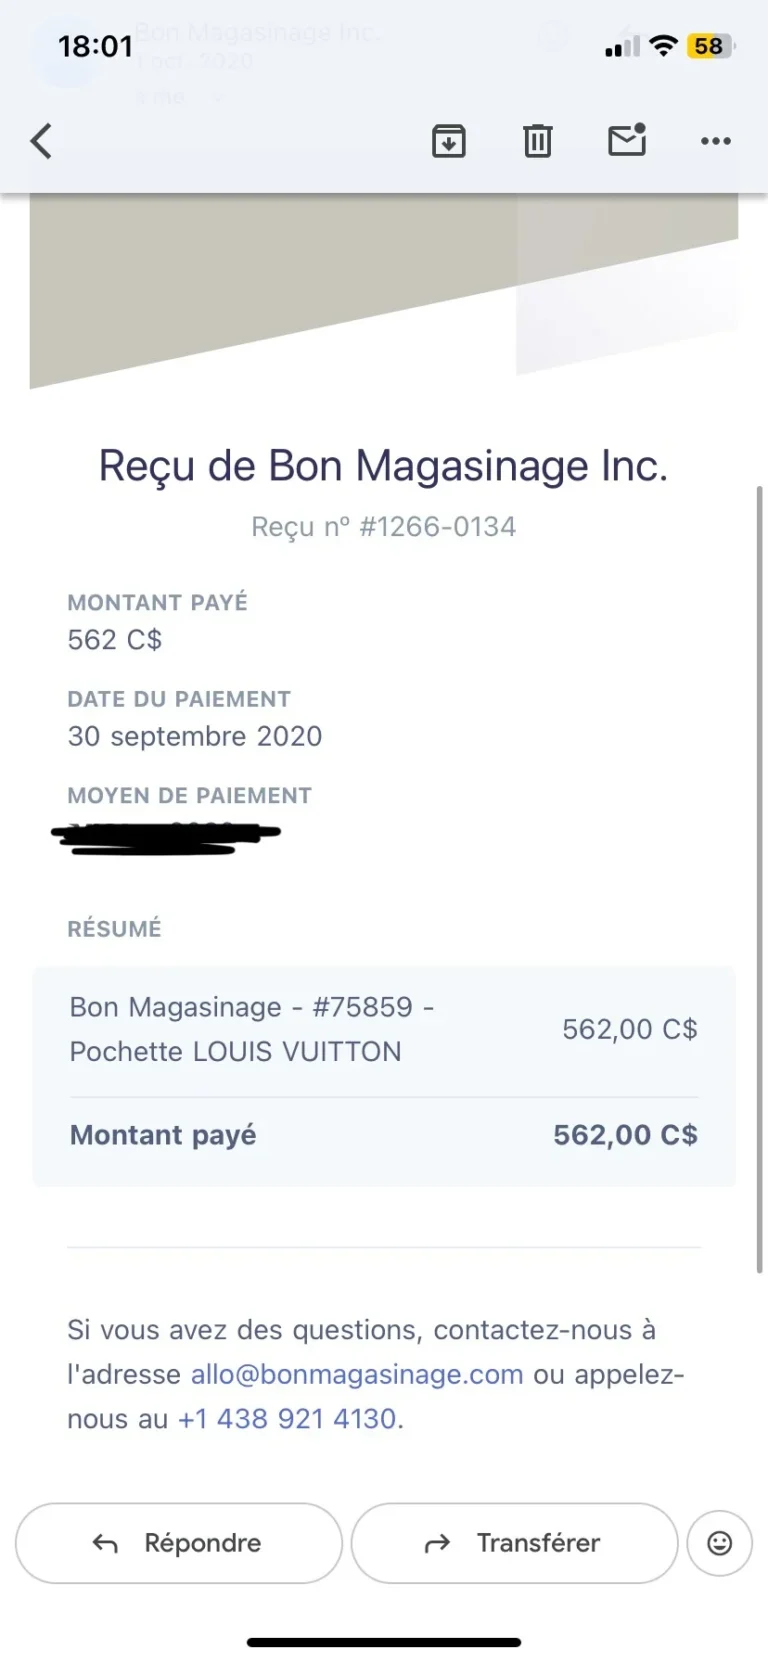Tap the 18:01 clock in status bar

pyautogui.click(x=95, y=46)
